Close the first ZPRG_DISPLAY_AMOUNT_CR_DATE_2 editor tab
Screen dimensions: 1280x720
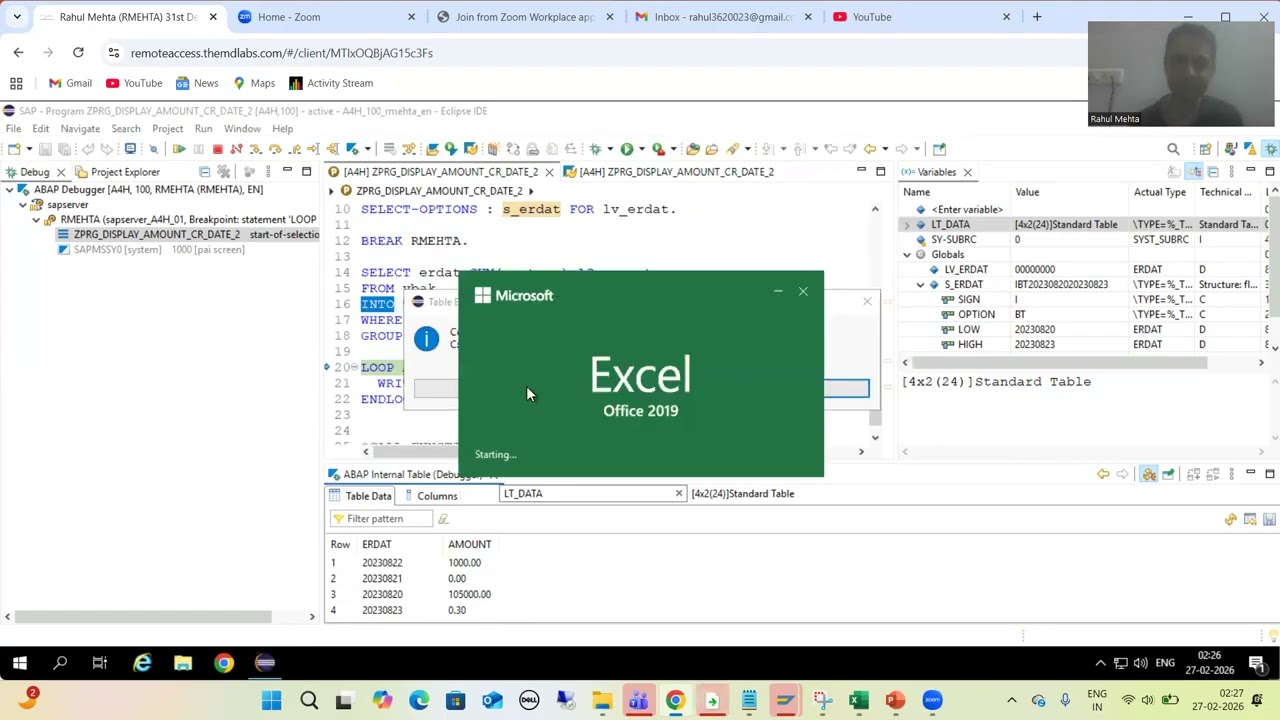pyautogui.click(x=549, y=172)
